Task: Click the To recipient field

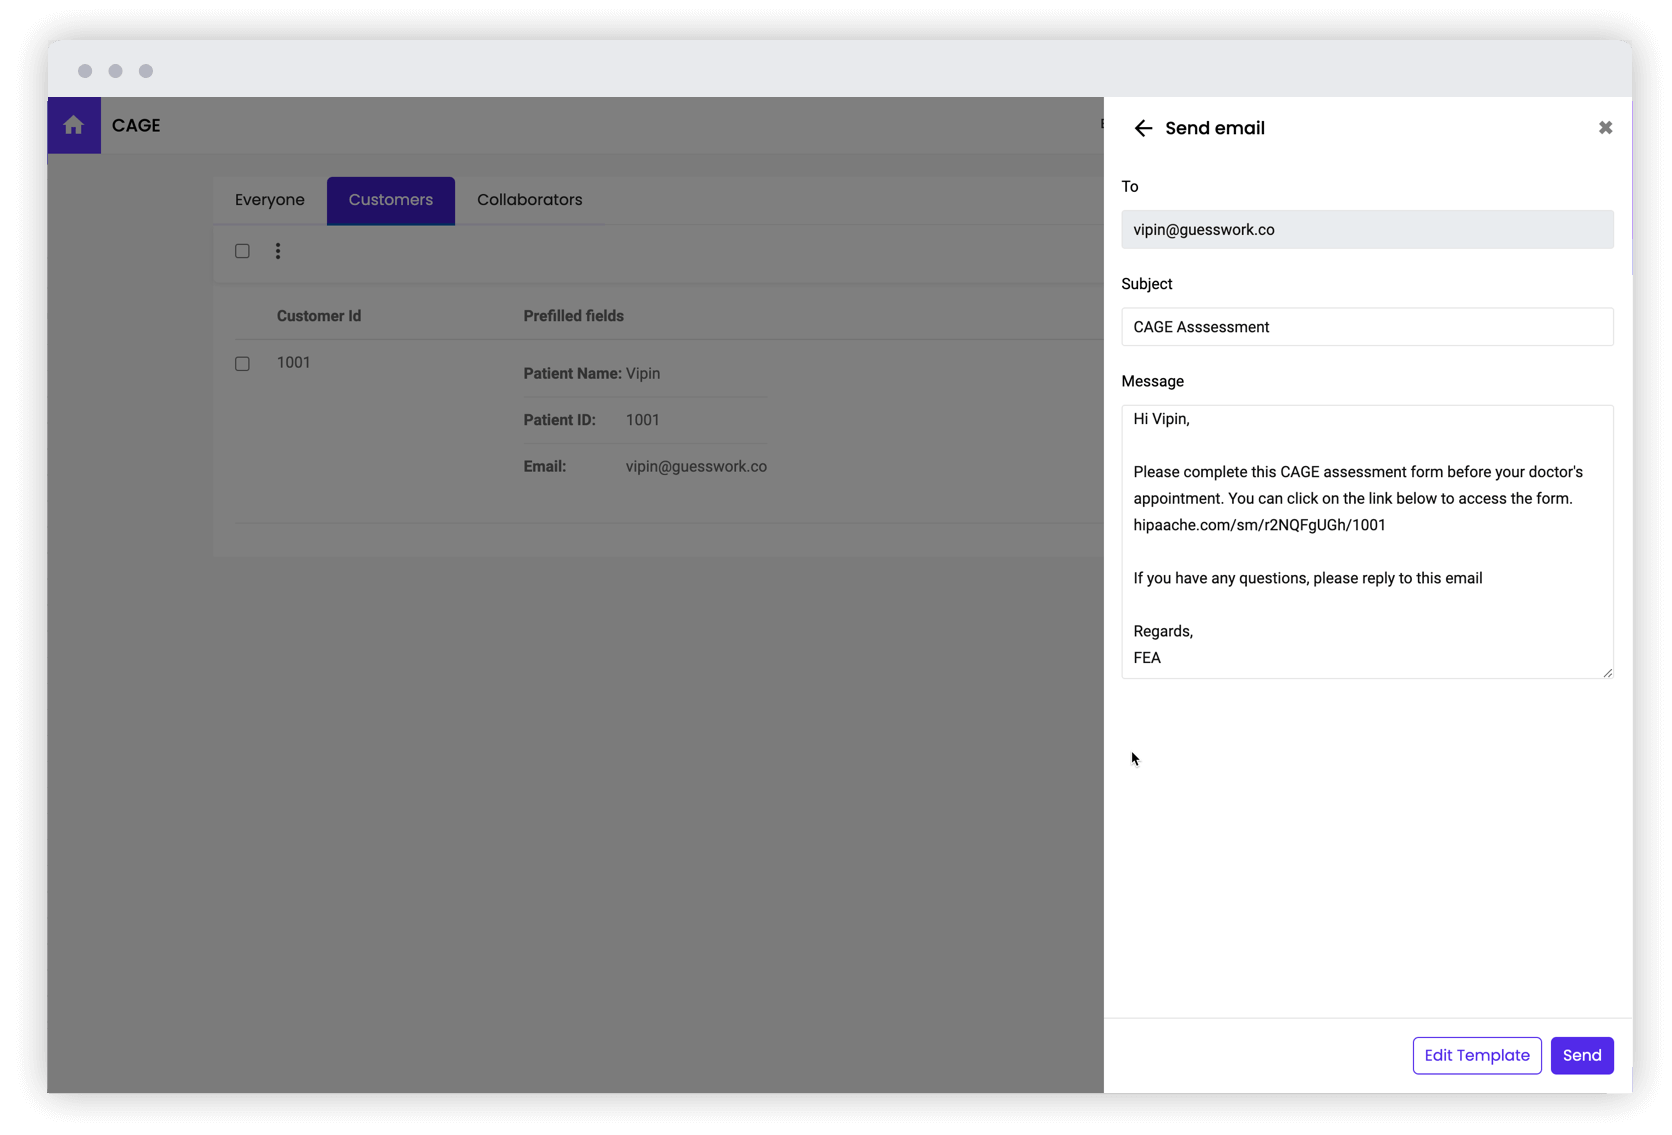Action: tap(1366, 229)
